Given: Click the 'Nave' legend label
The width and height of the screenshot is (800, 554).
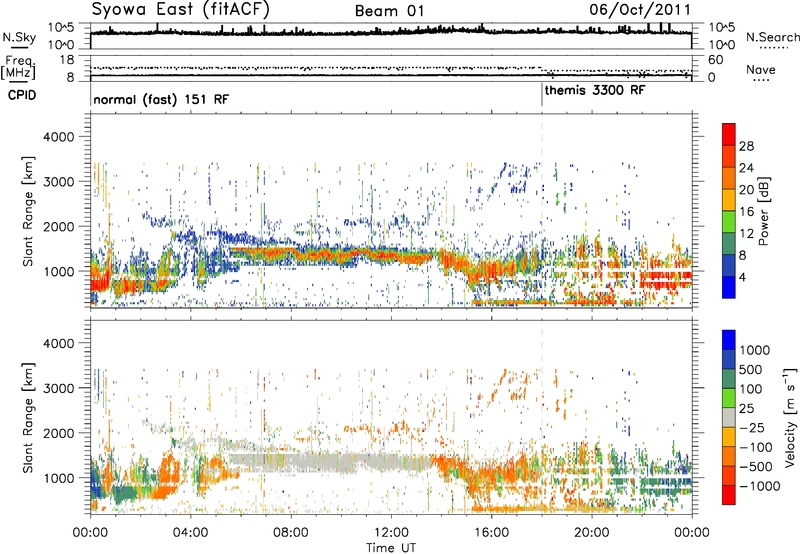Looking at the screenshot, I should click(761, 70).
